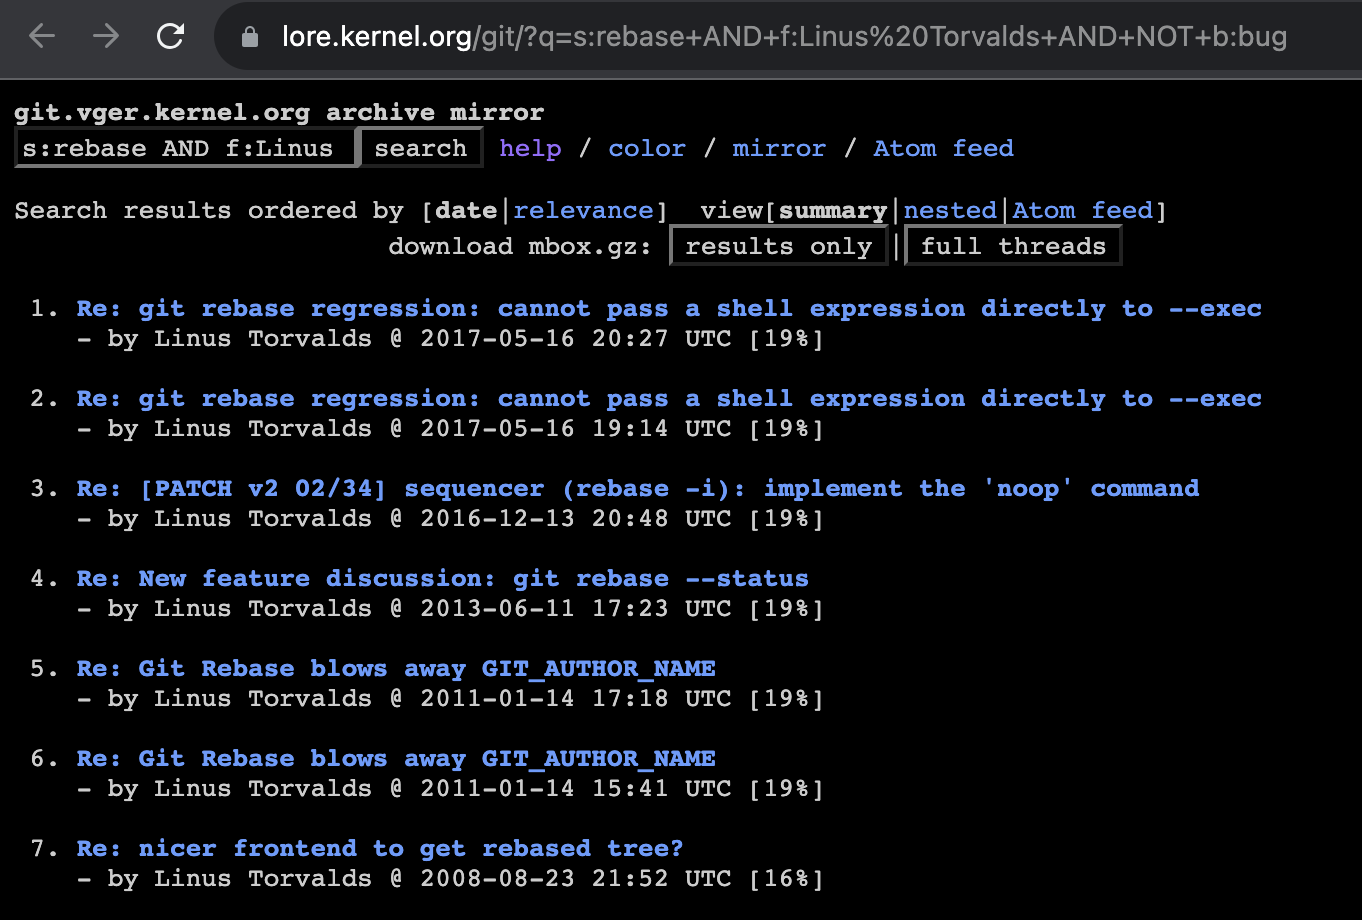Order results by date

pos(466,210)
